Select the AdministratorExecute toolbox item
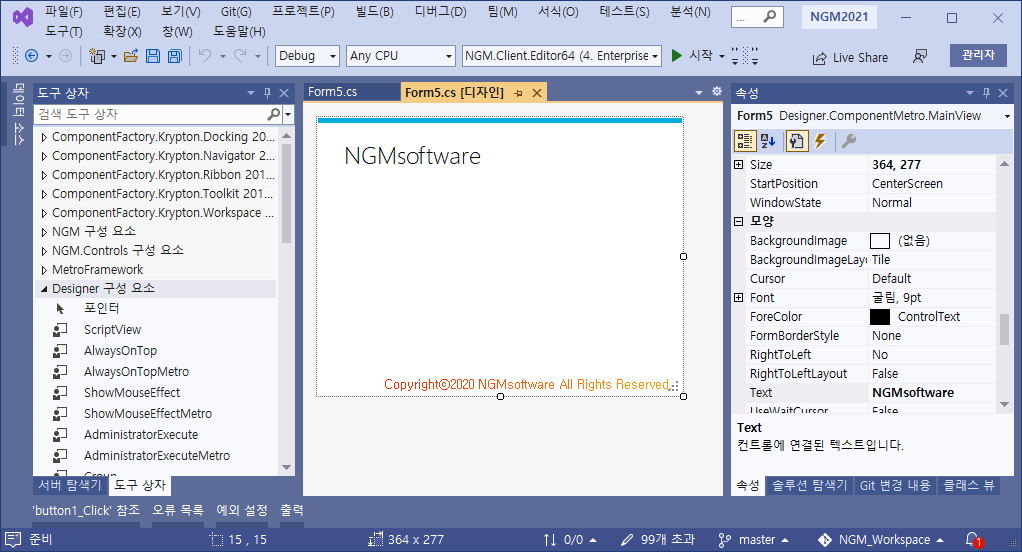1022x552 pixels. (x=141, y=435)
